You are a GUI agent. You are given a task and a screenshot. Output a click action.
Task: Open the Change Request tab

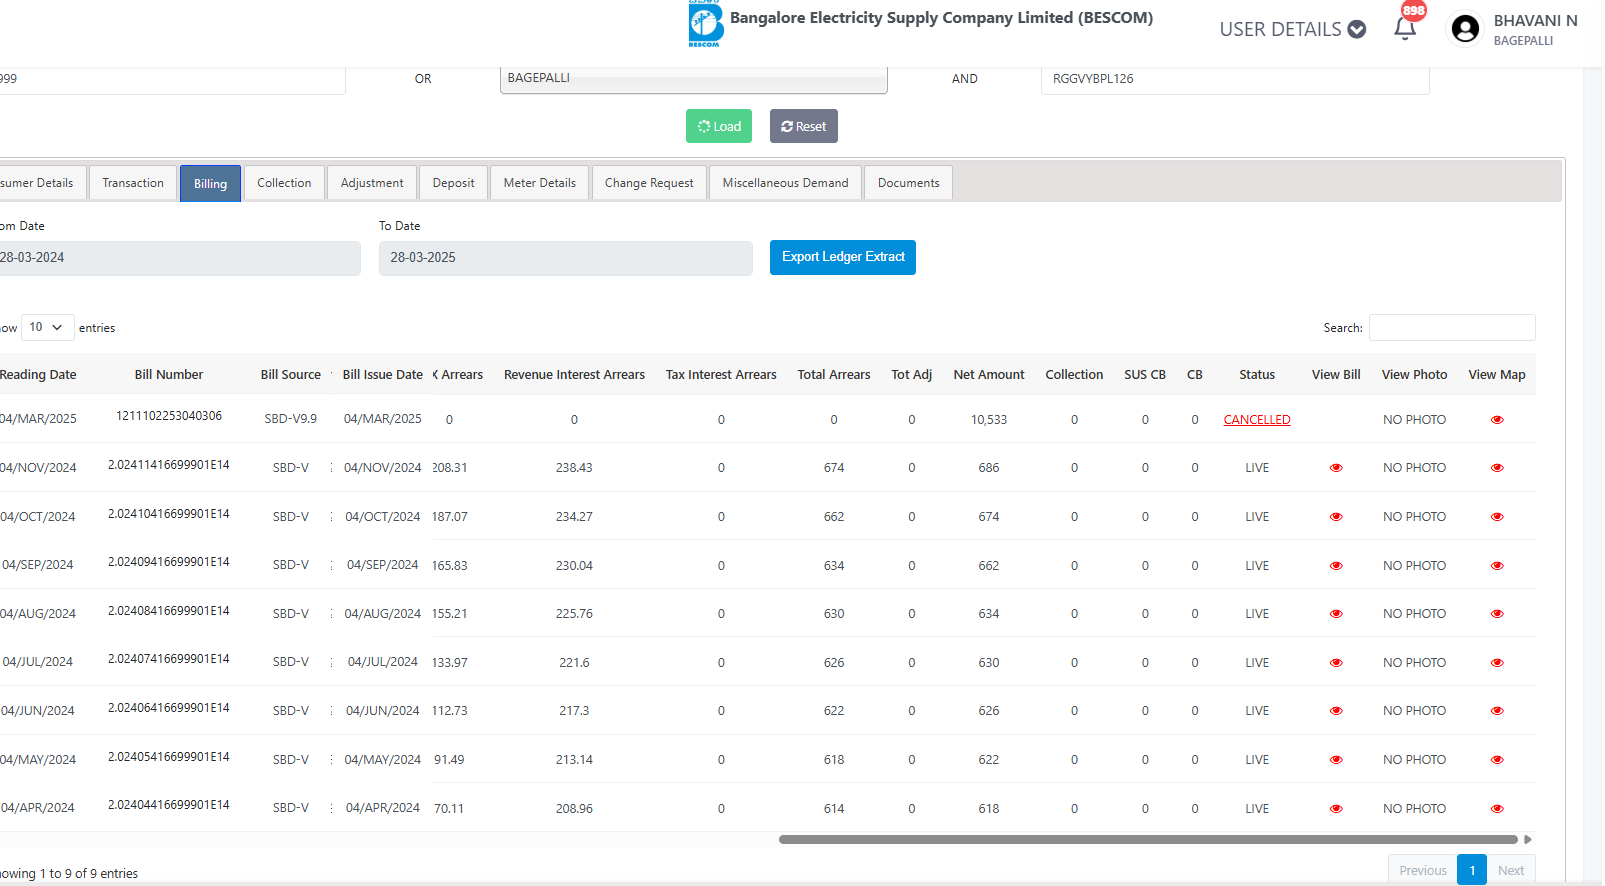(x=649, y=183)
